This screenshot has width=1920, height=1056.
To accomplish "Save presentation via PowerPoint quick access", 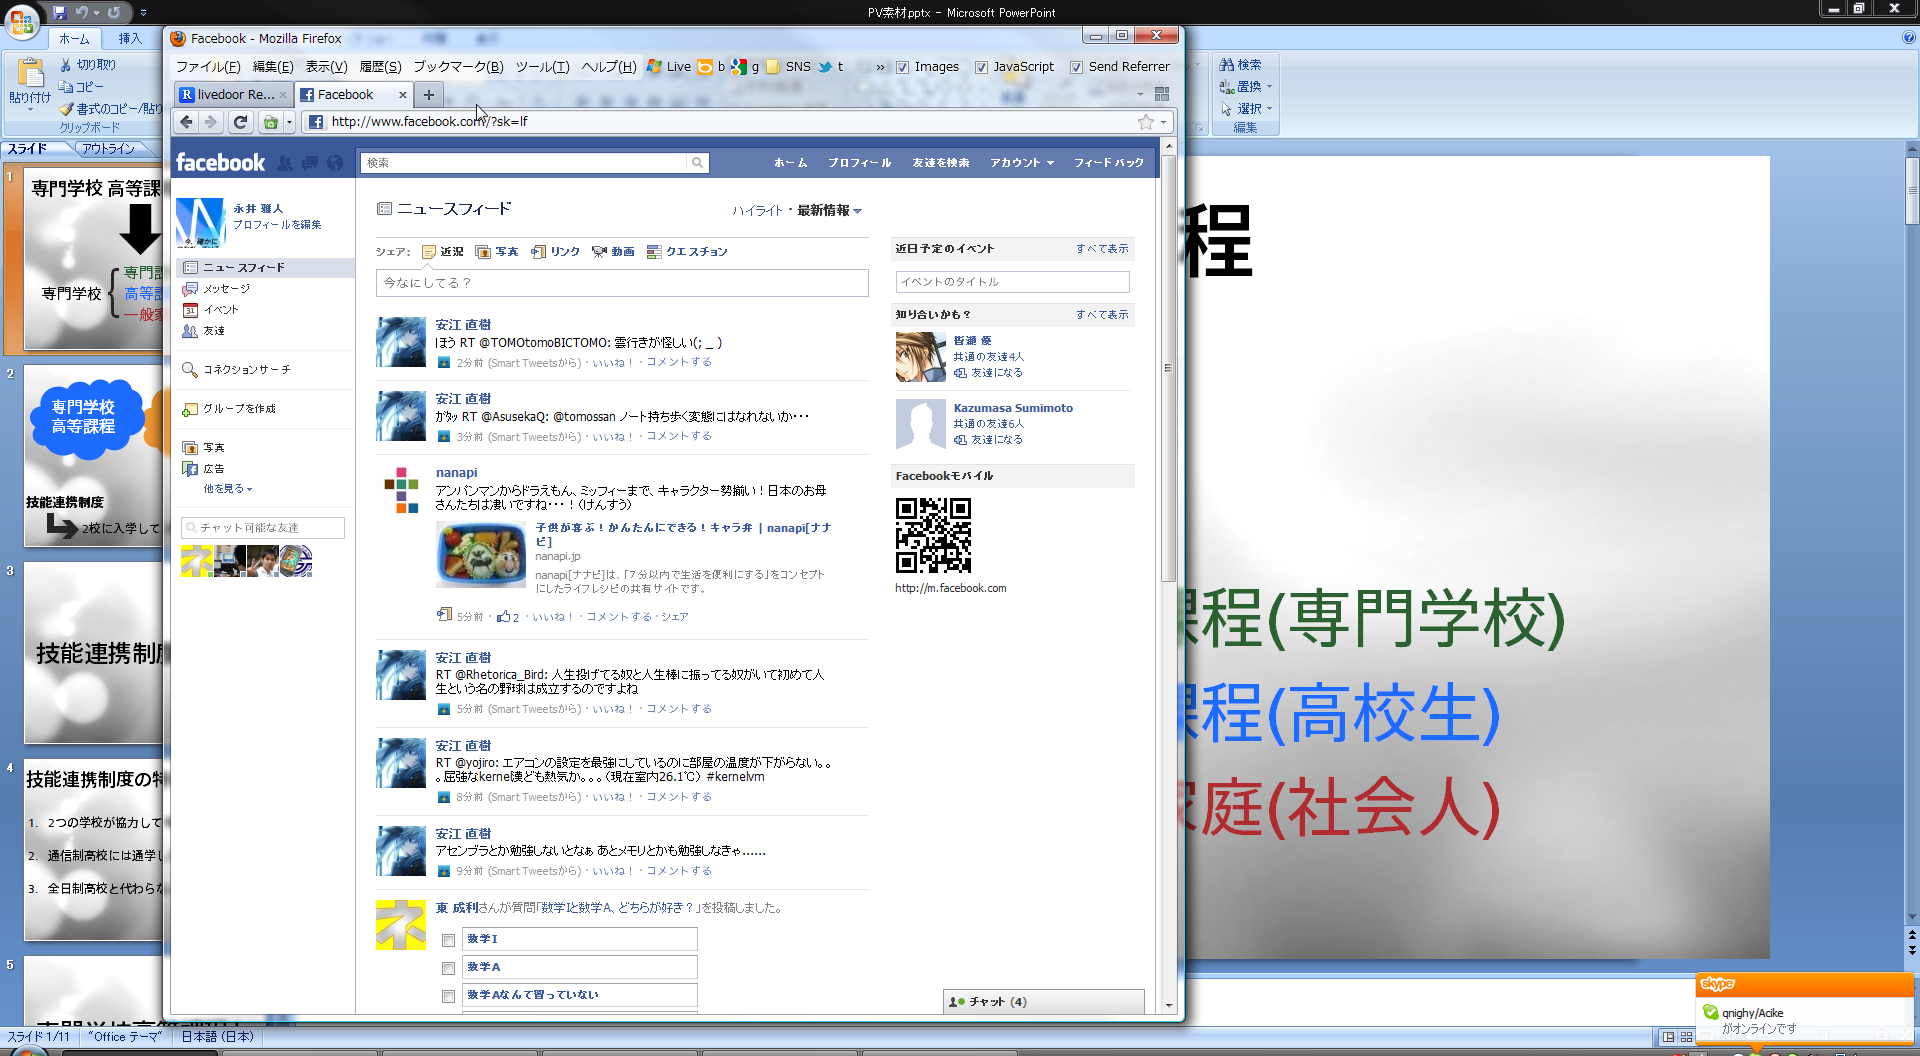I will (59, 12).
